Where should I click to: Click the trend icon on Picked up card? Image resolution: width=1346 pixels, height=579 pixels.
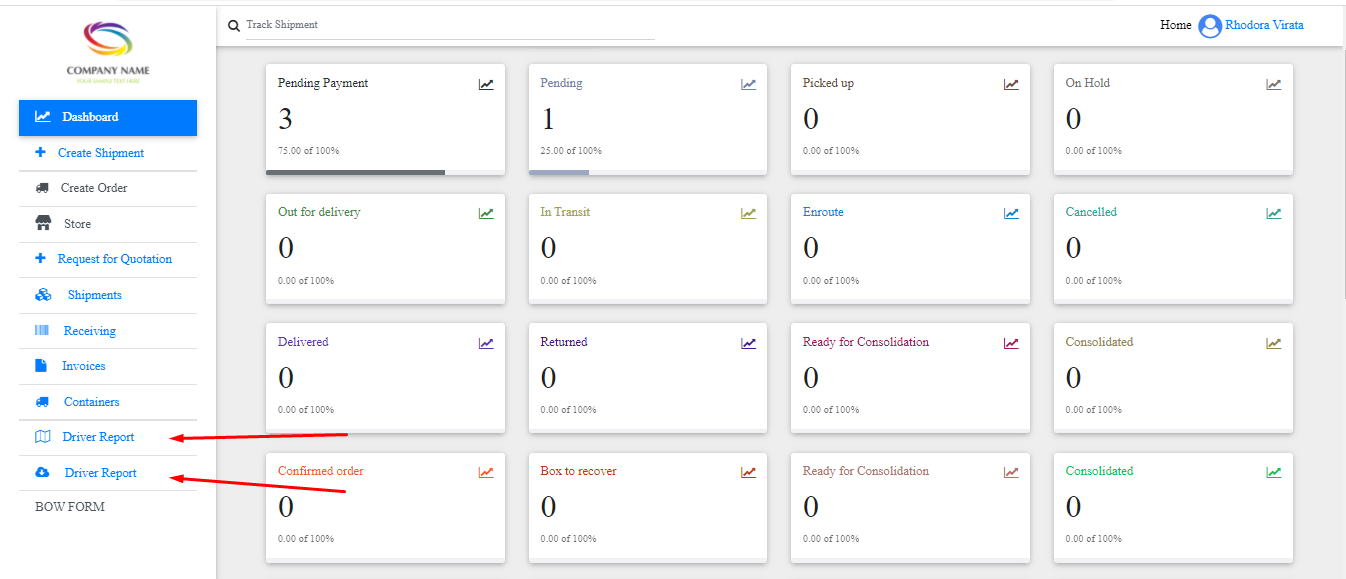point(1011,84)
